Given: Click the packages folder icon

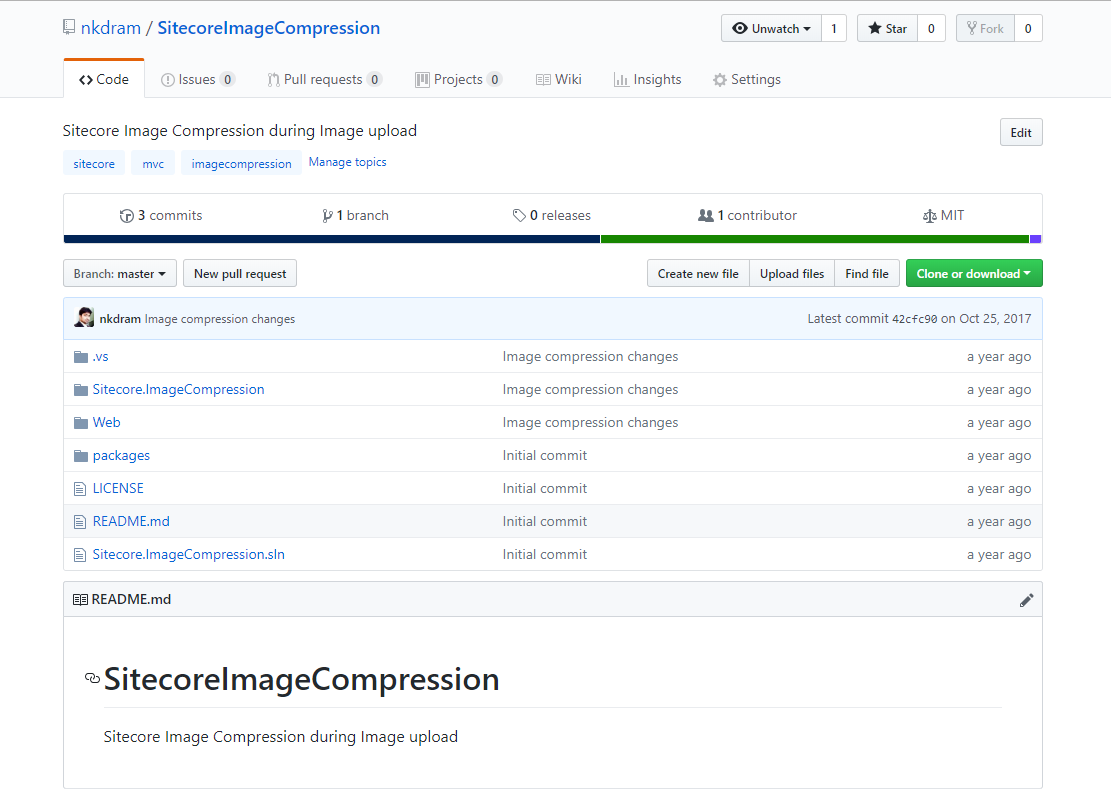Looking at the screenshot, I should 81,456.
